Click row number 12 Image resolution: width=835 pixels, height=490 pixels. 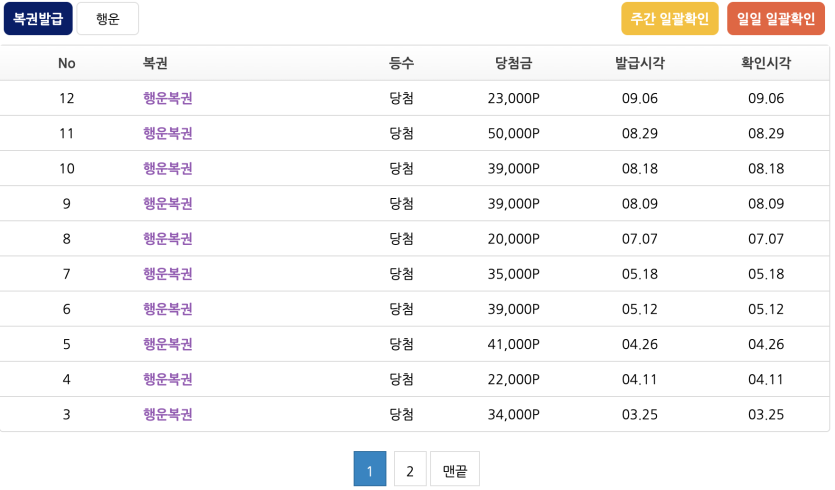click(x=67, y=98)
